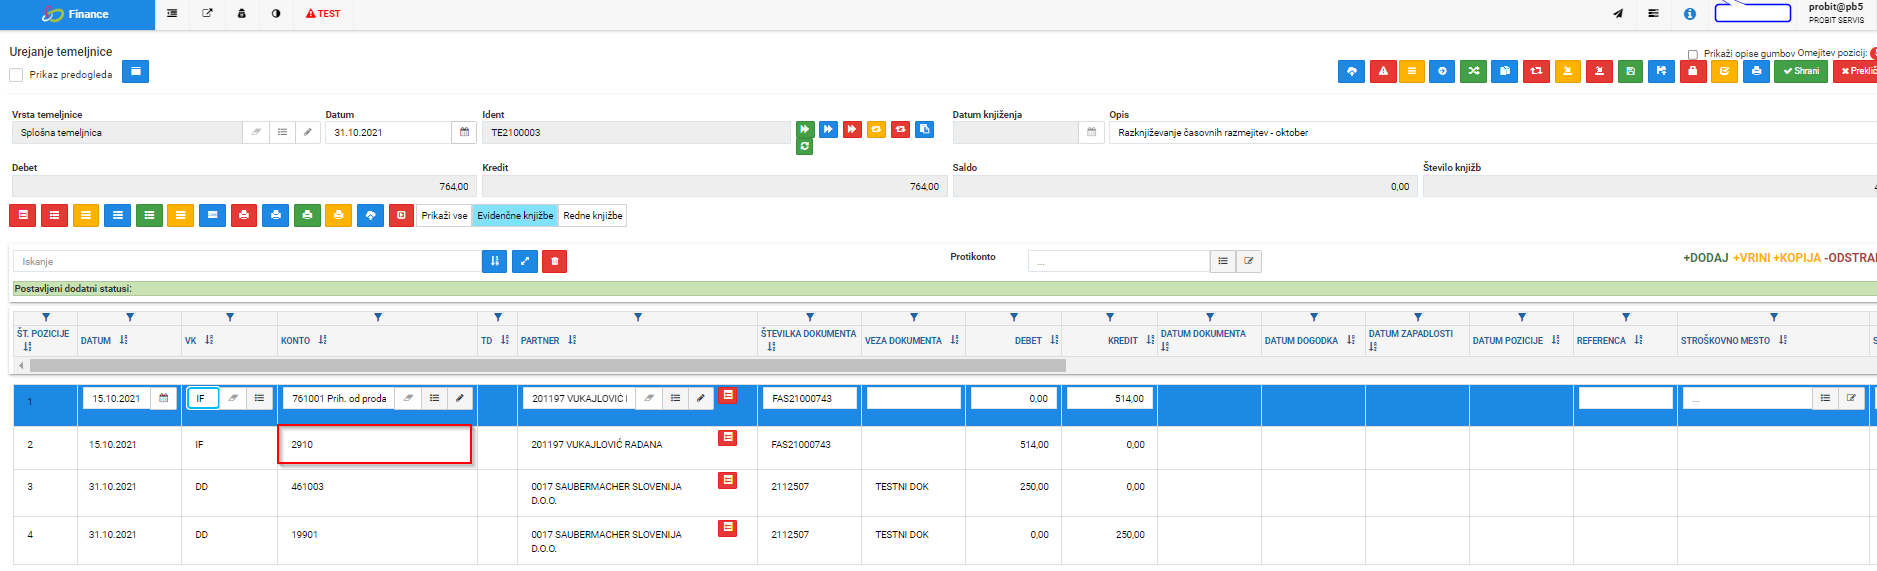1877x571 pixels.
Task: Click the blue cloud upload button top right
Action: click(x=1351, y=71)
